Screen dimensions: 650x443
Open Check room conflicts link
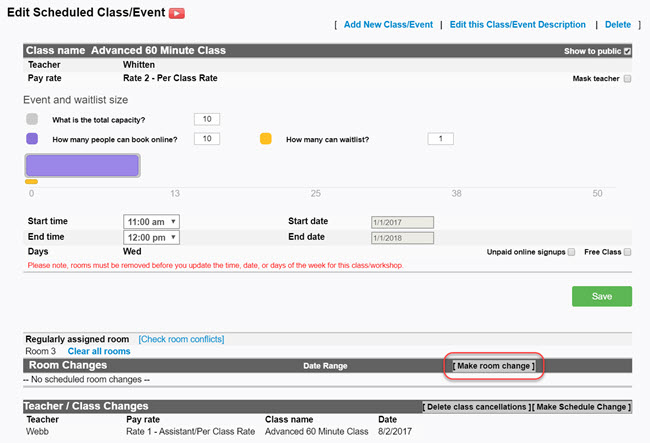point(181,340)
